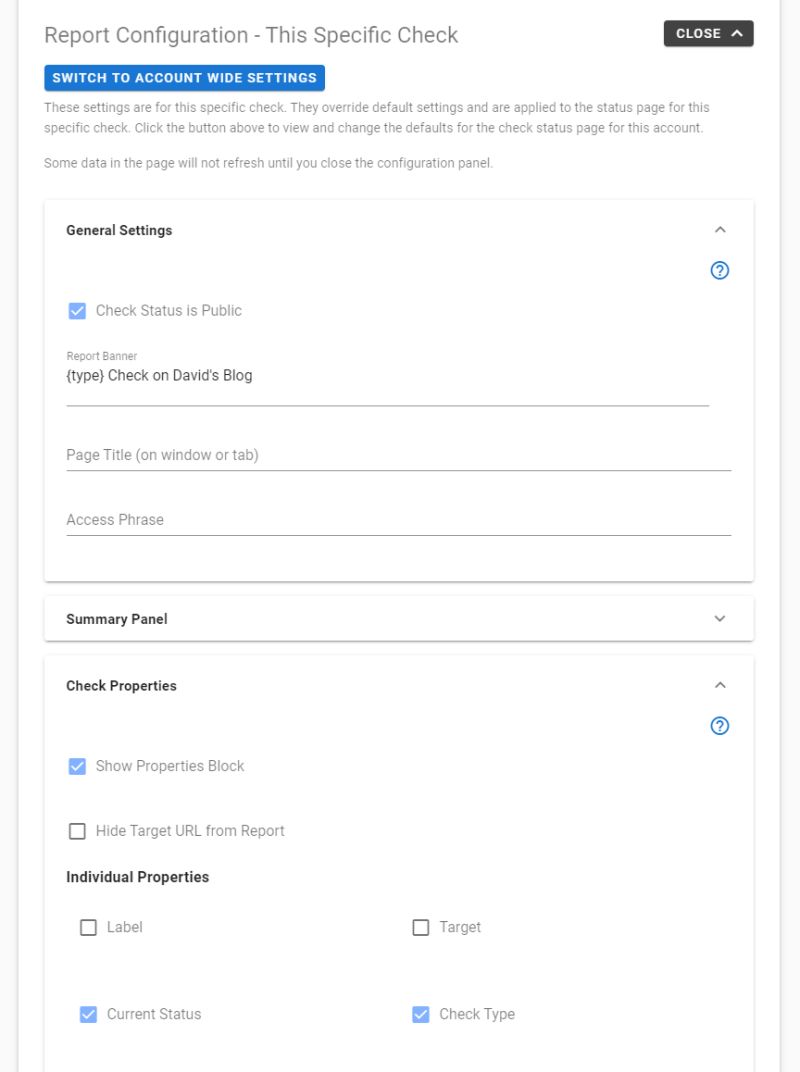Image resolution: width=800 pixels, height=1072 pixels.
Task: Collapse the Check Properties section
Action: [720, 685]
